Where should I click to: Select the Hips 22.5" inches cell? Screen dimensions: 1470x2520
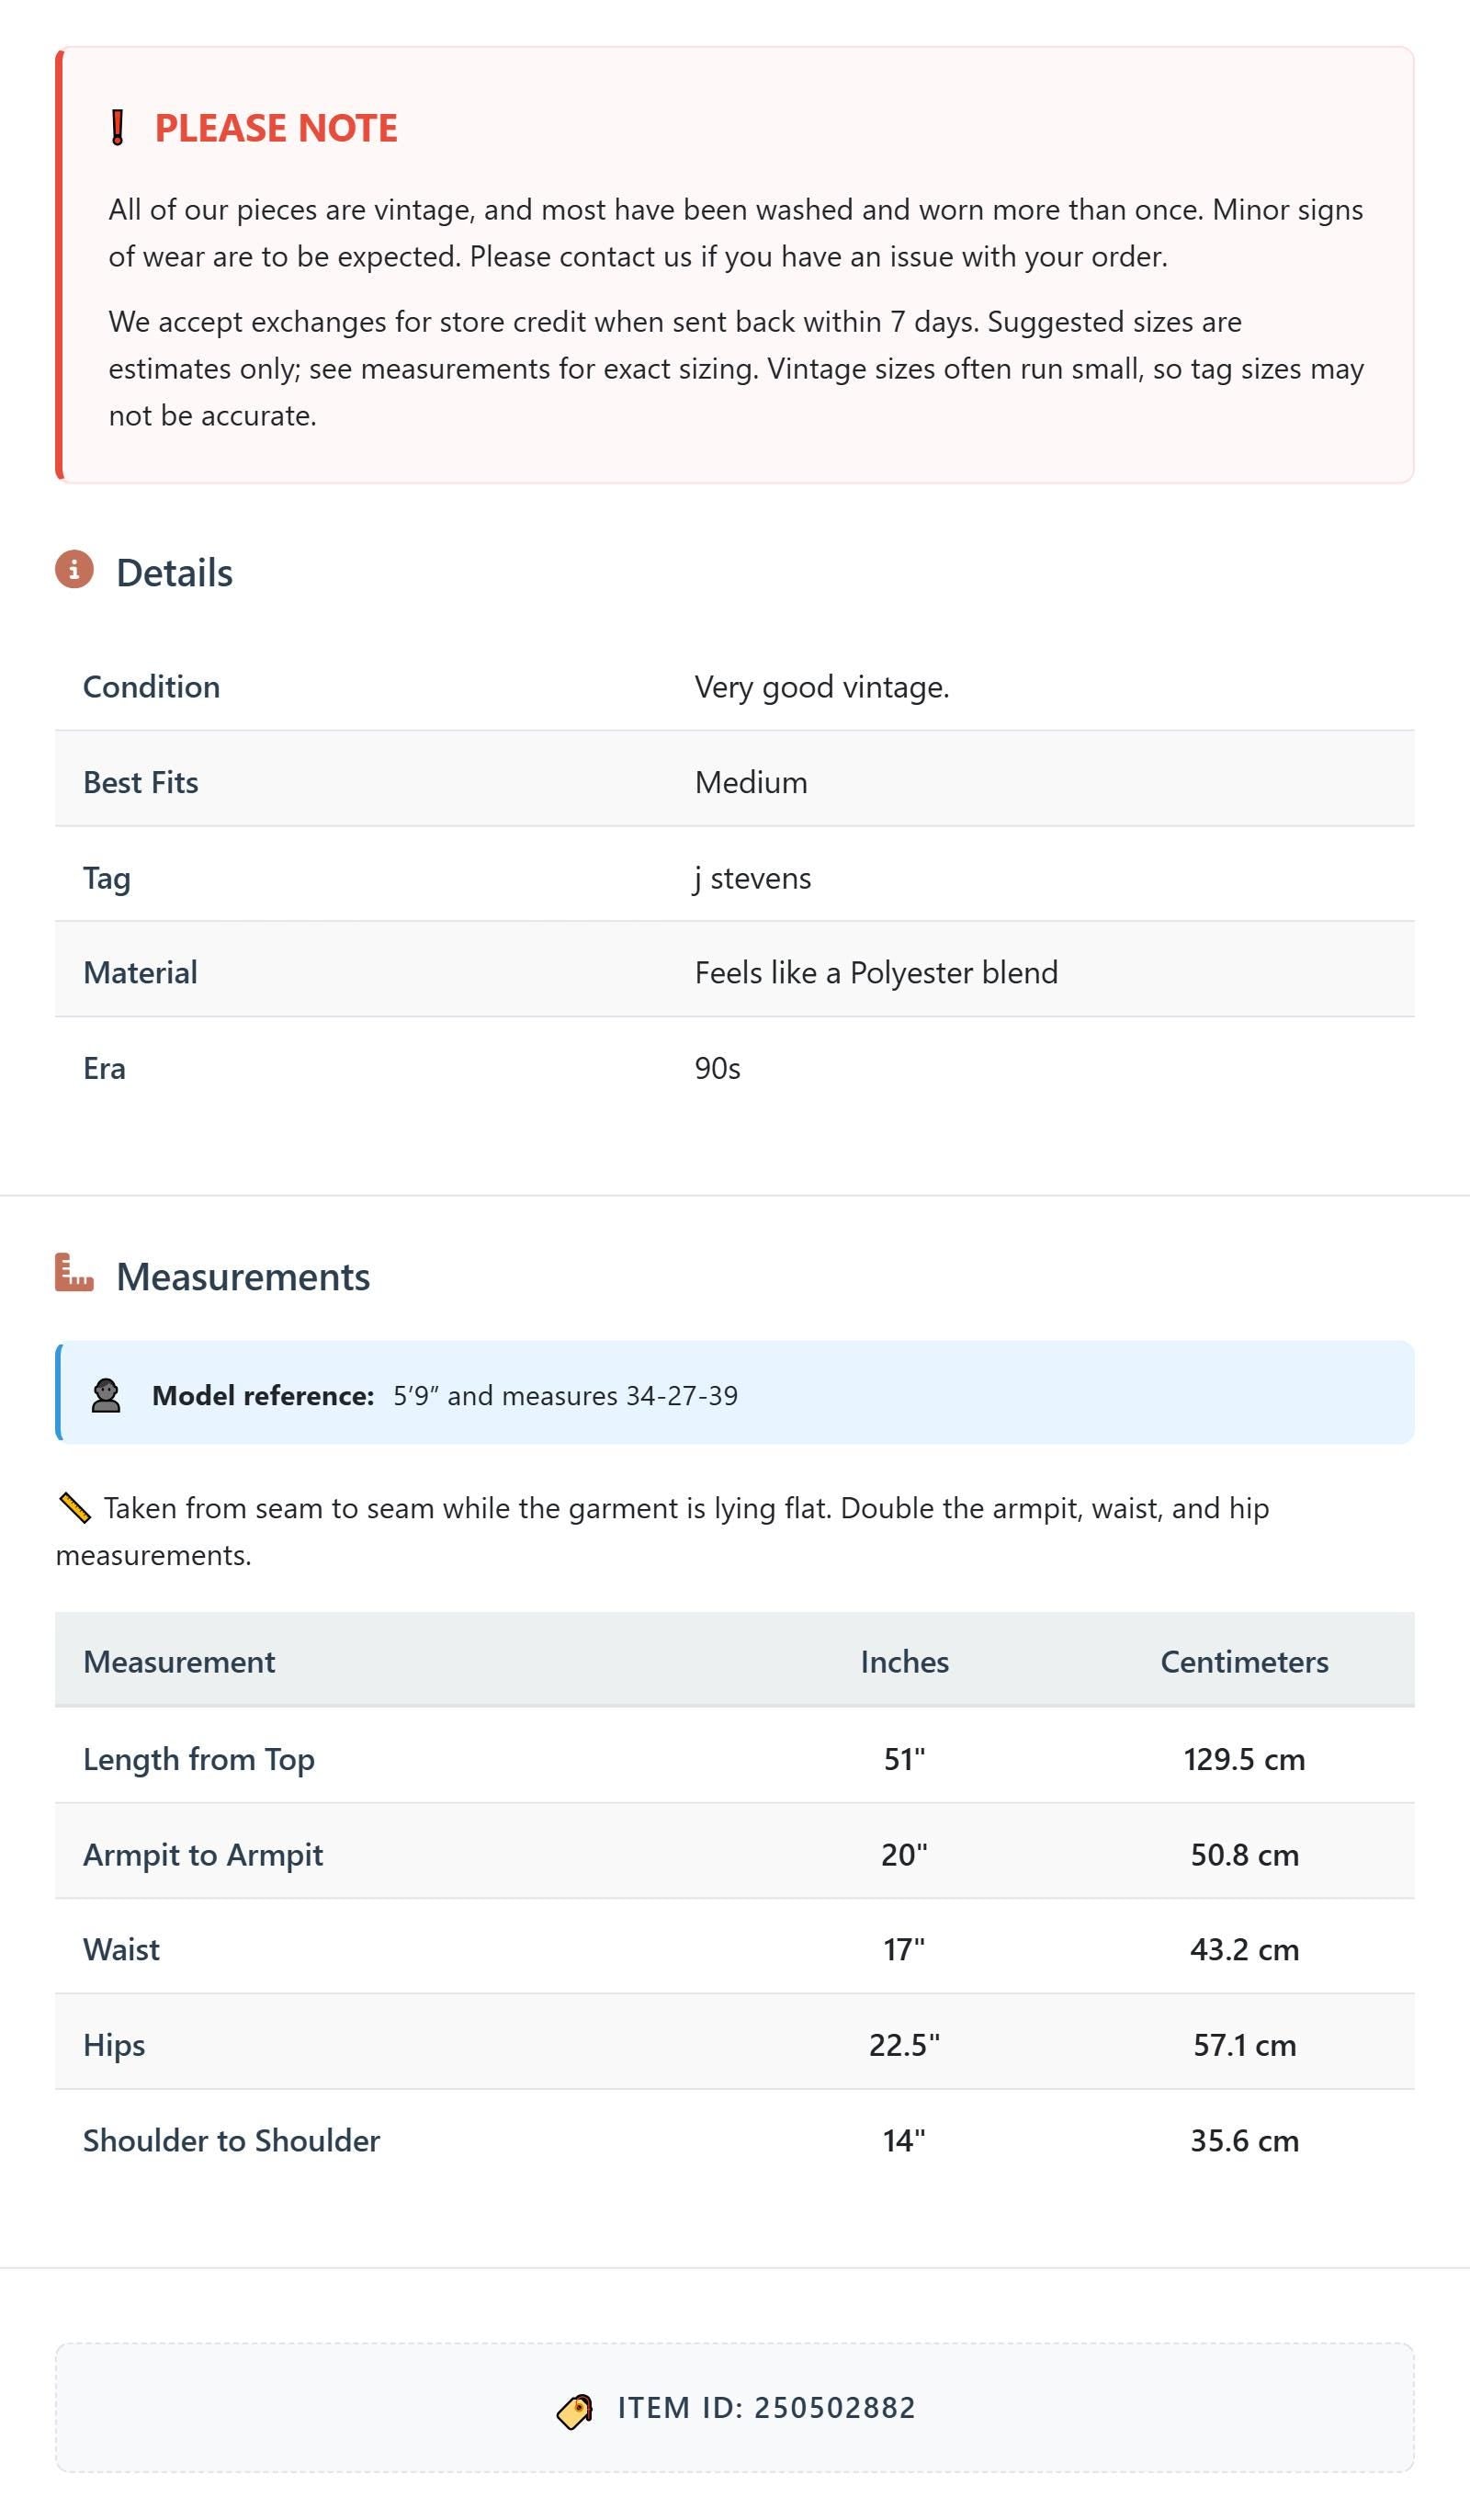pos(904,2044)
